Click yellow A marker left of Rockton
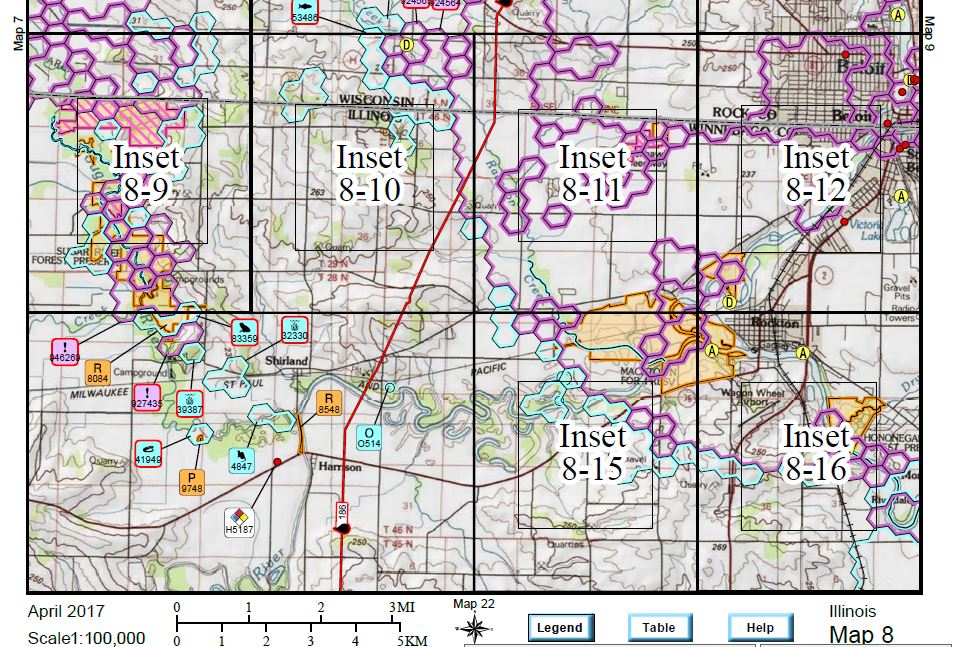This screenshot has width=954, height=647. (712, 351)
